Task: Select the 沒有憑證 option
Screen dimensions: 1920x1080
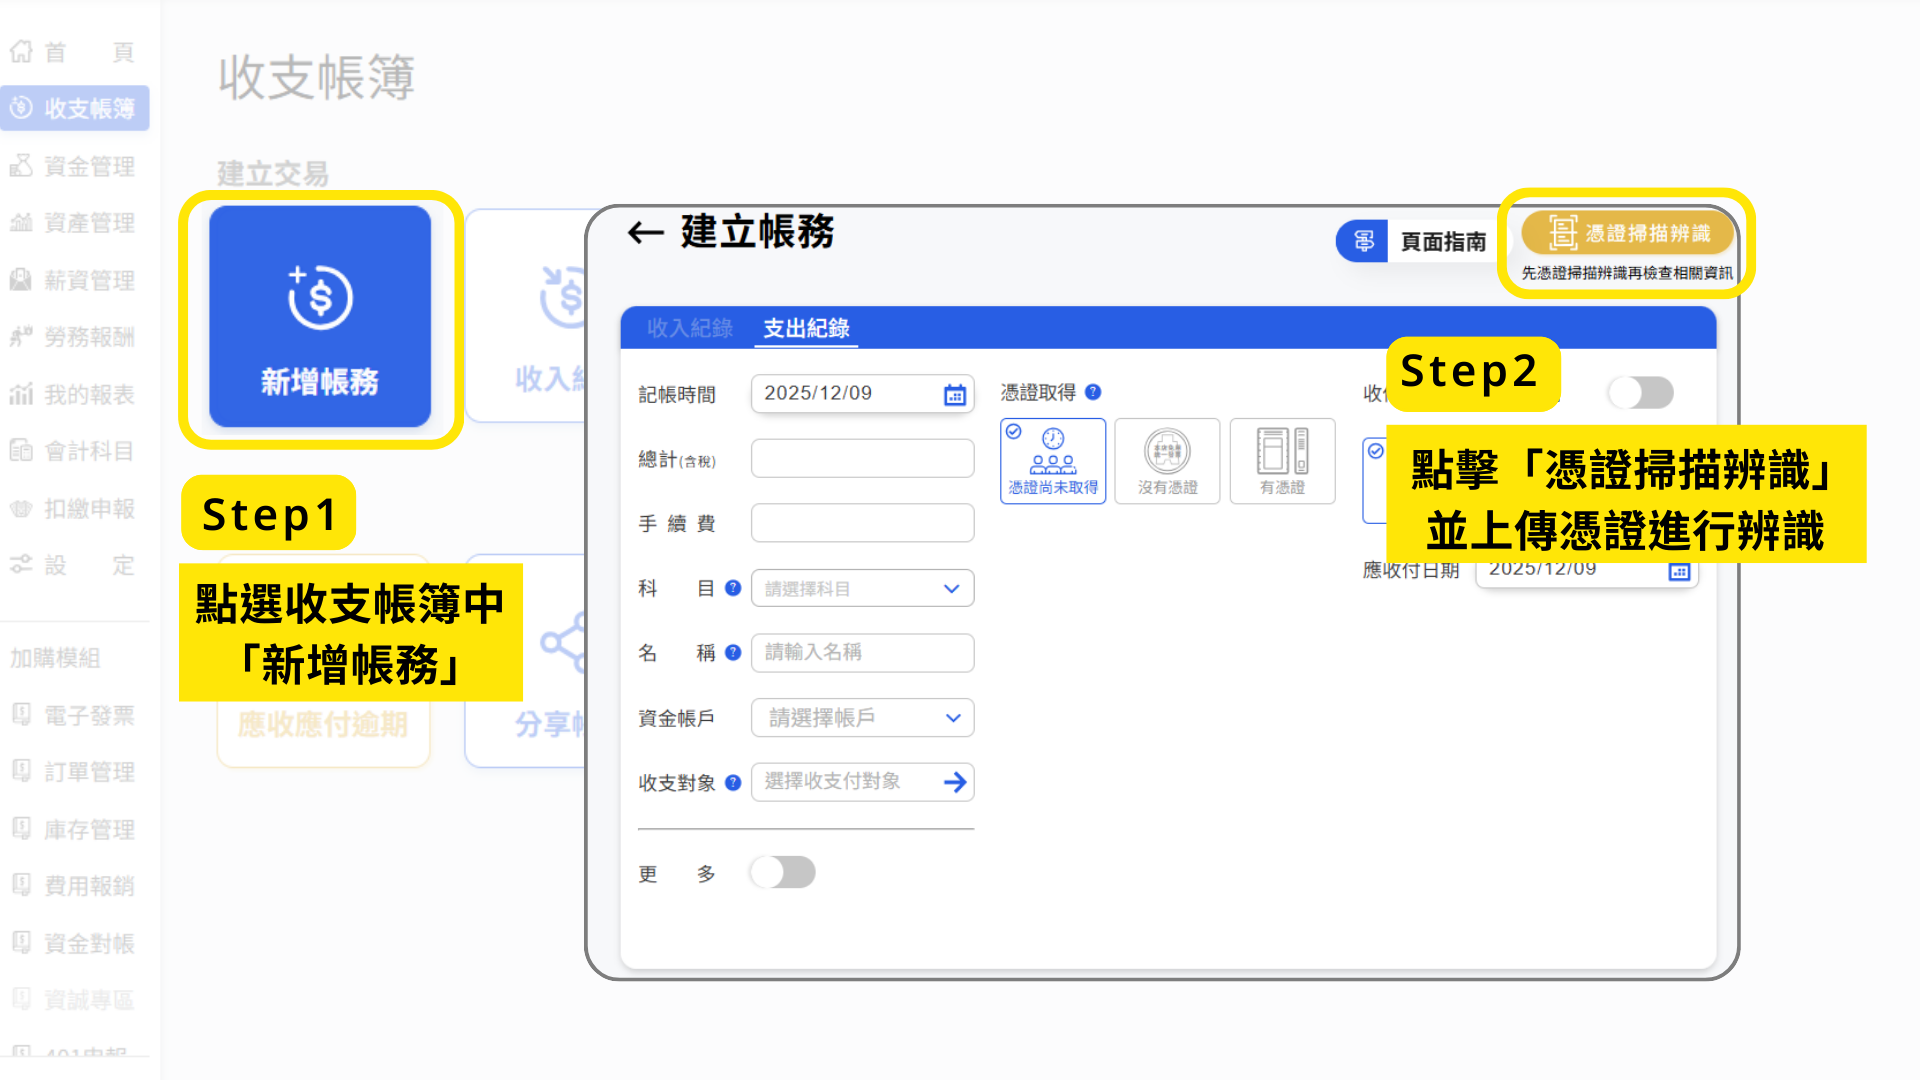Action: coord(1167,461)
